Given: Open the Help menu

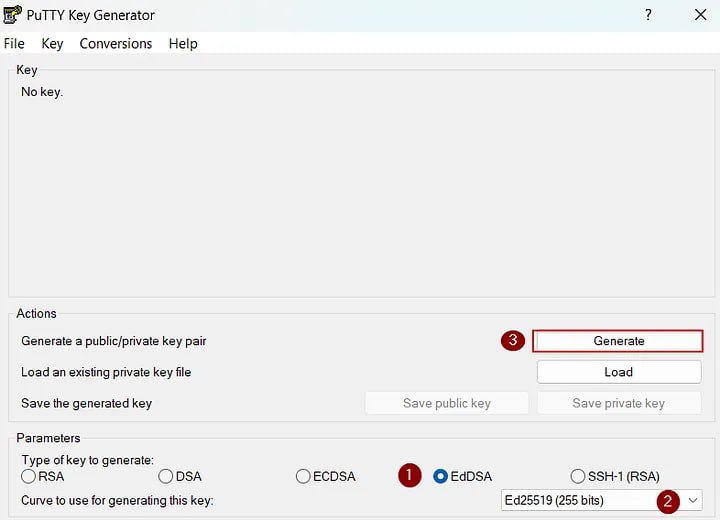Looking at the screenshot, I should point(183,44).
